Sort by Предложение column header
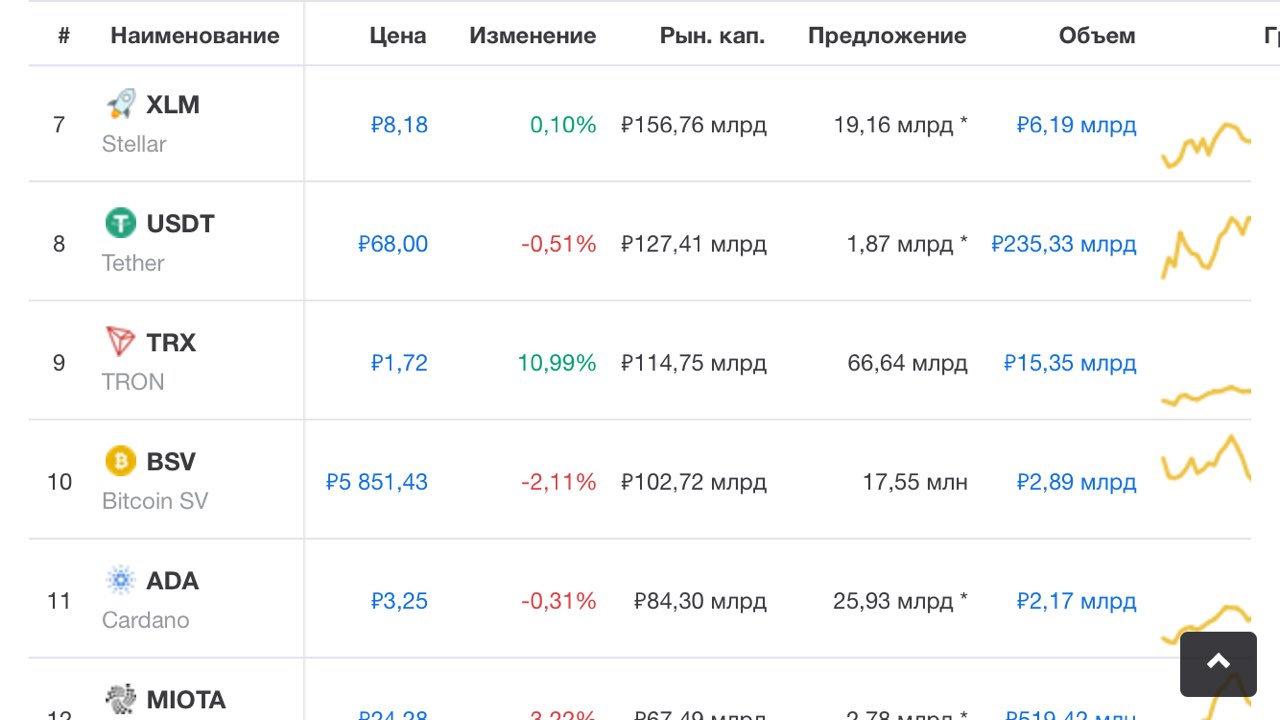Viewport: 1280px width, 720px height. tap(887, 36)
